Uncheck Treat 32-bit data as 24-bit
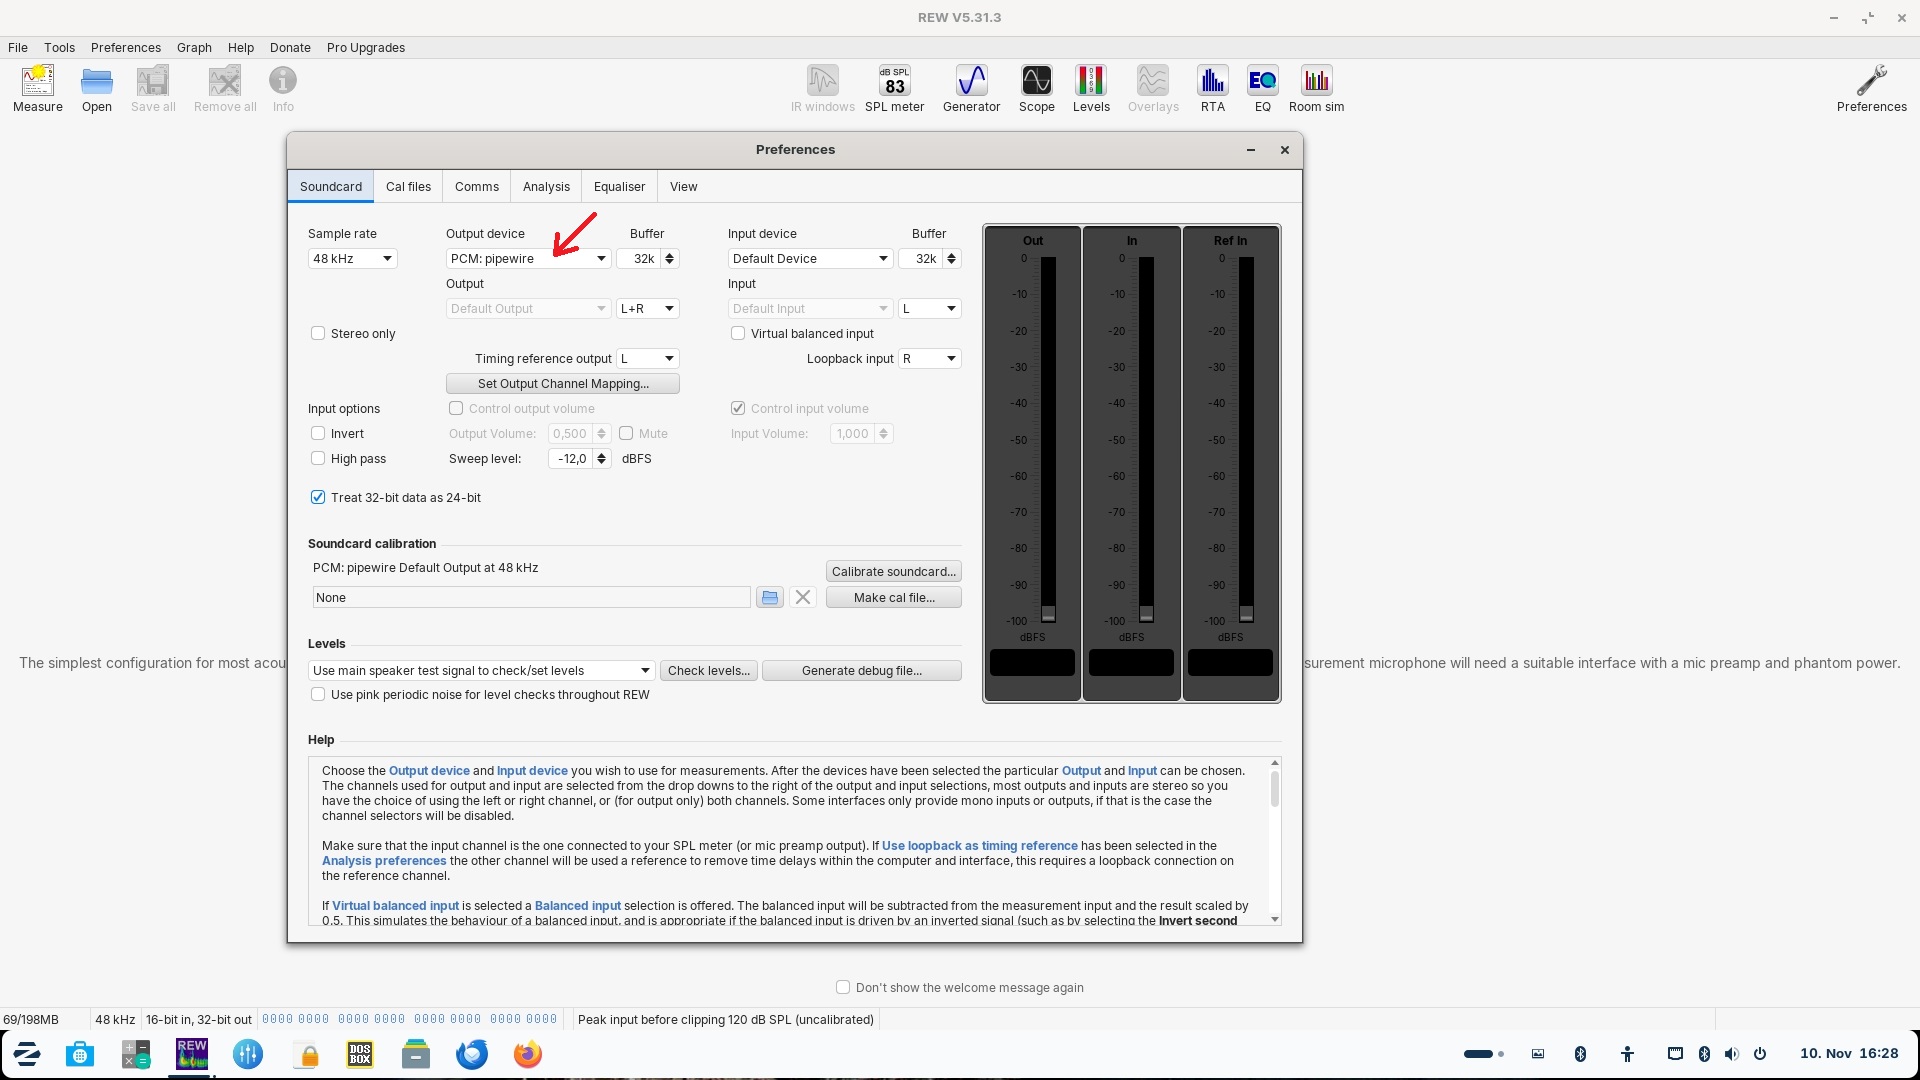This screenshot has width=1920, height=1080. click(x=318, y=498)
